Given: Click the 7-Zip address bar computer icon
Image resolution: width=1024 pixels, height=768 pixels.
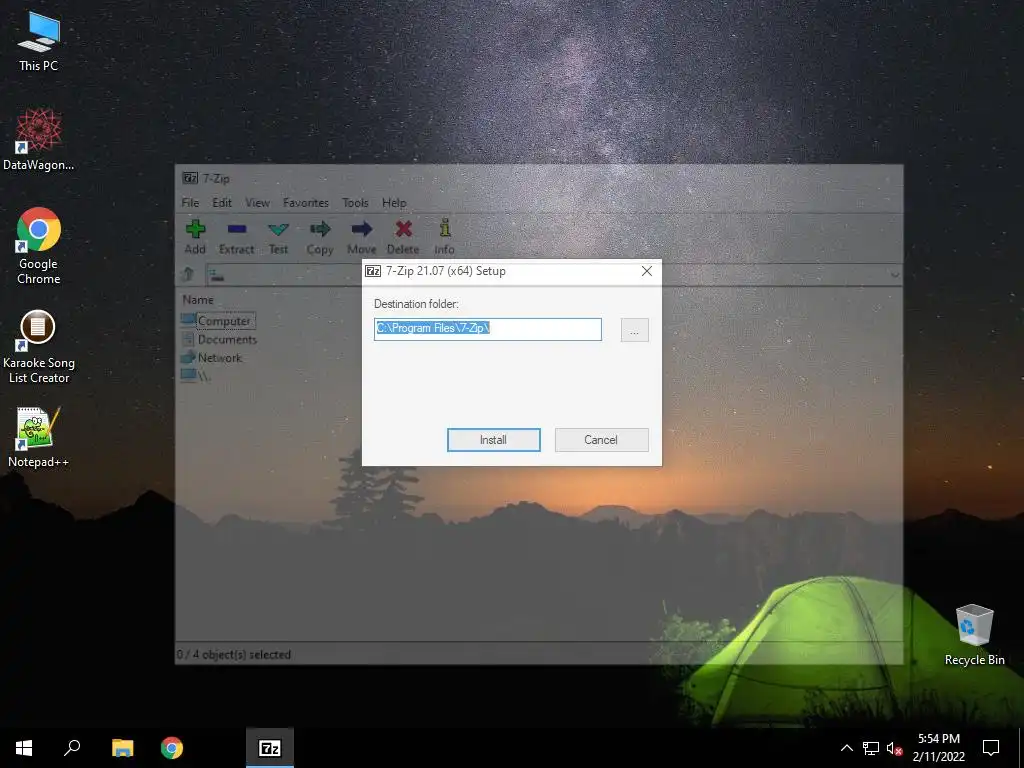Looking at the screenshot, I should coord(217,276).
